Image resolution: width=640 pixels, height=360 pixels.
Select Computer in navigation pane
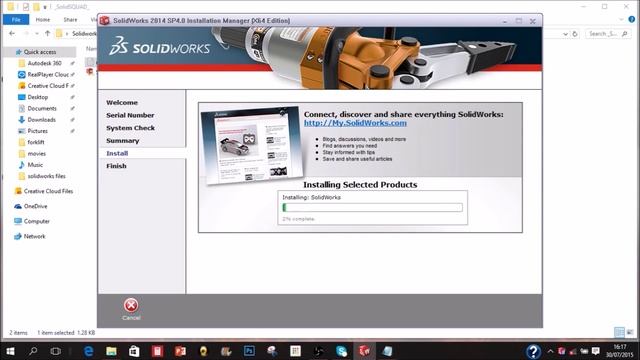[36, 221]
